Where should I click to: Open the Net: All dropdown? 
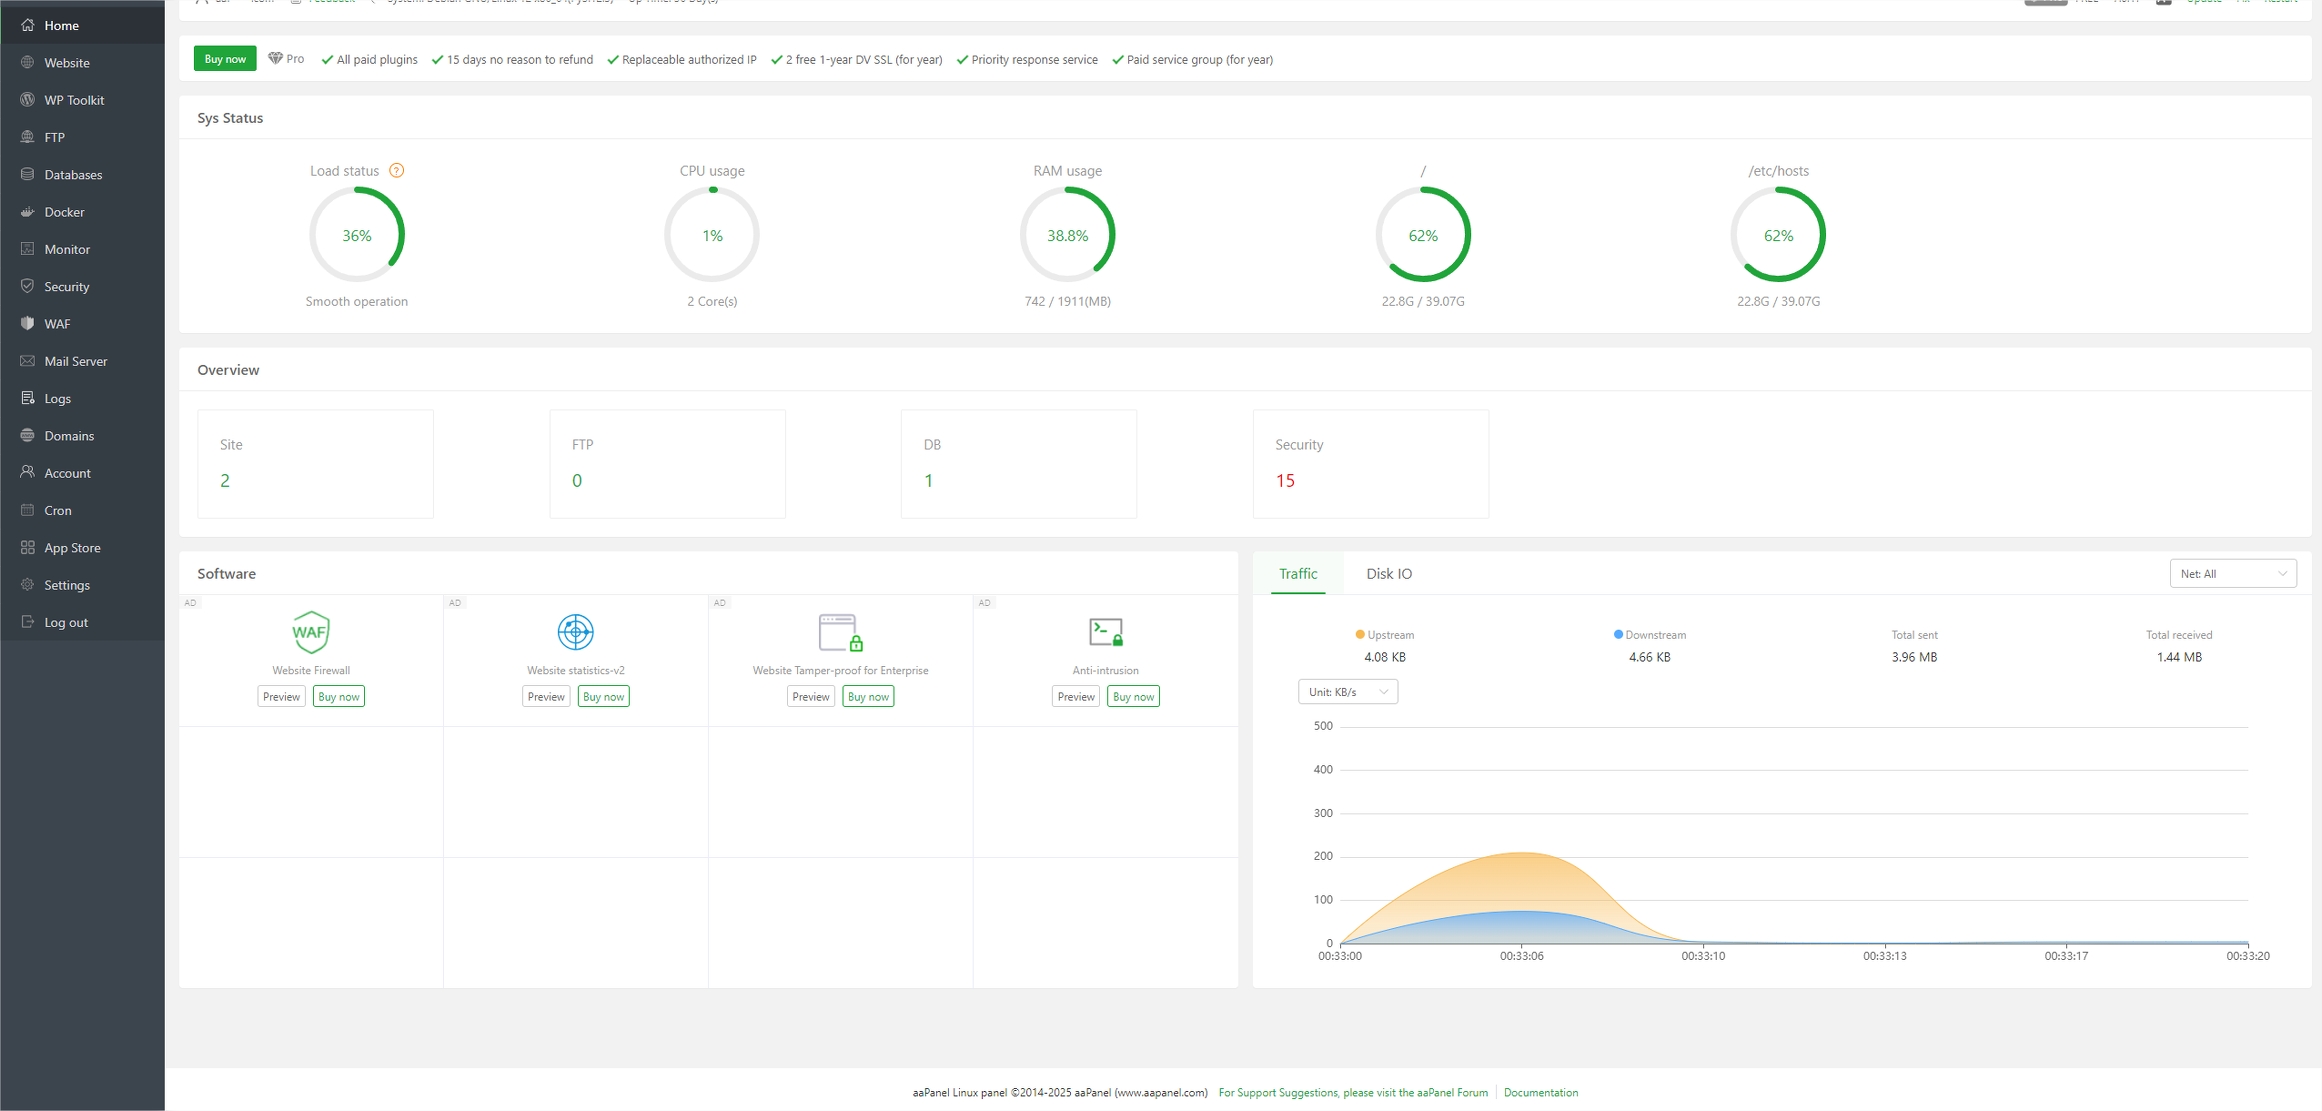2232,574
